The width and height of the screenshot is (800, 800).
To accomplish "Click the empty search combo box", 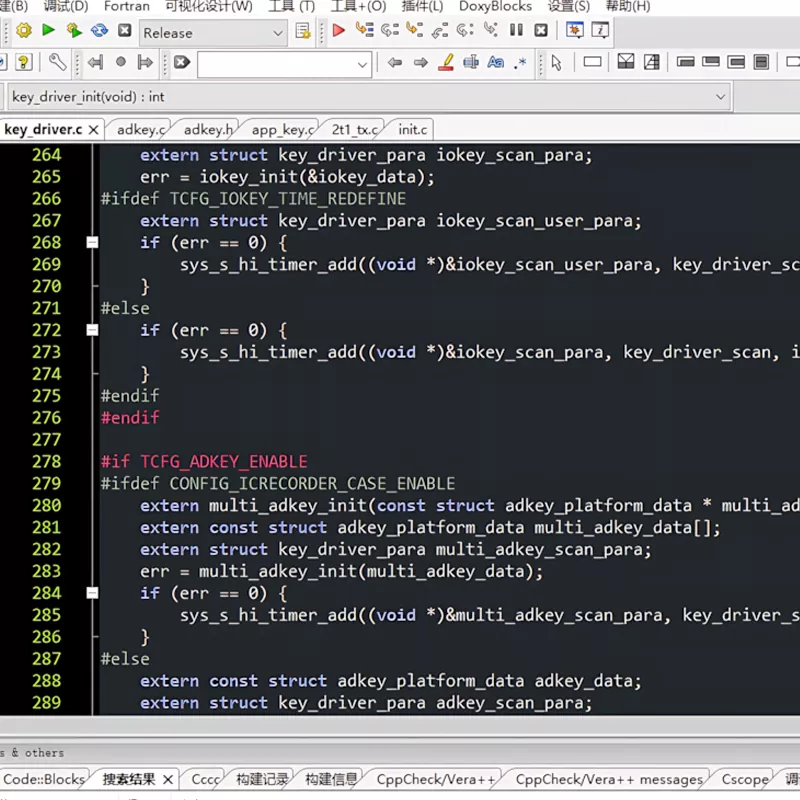I will pyautogui.click(x=278, y=65).
